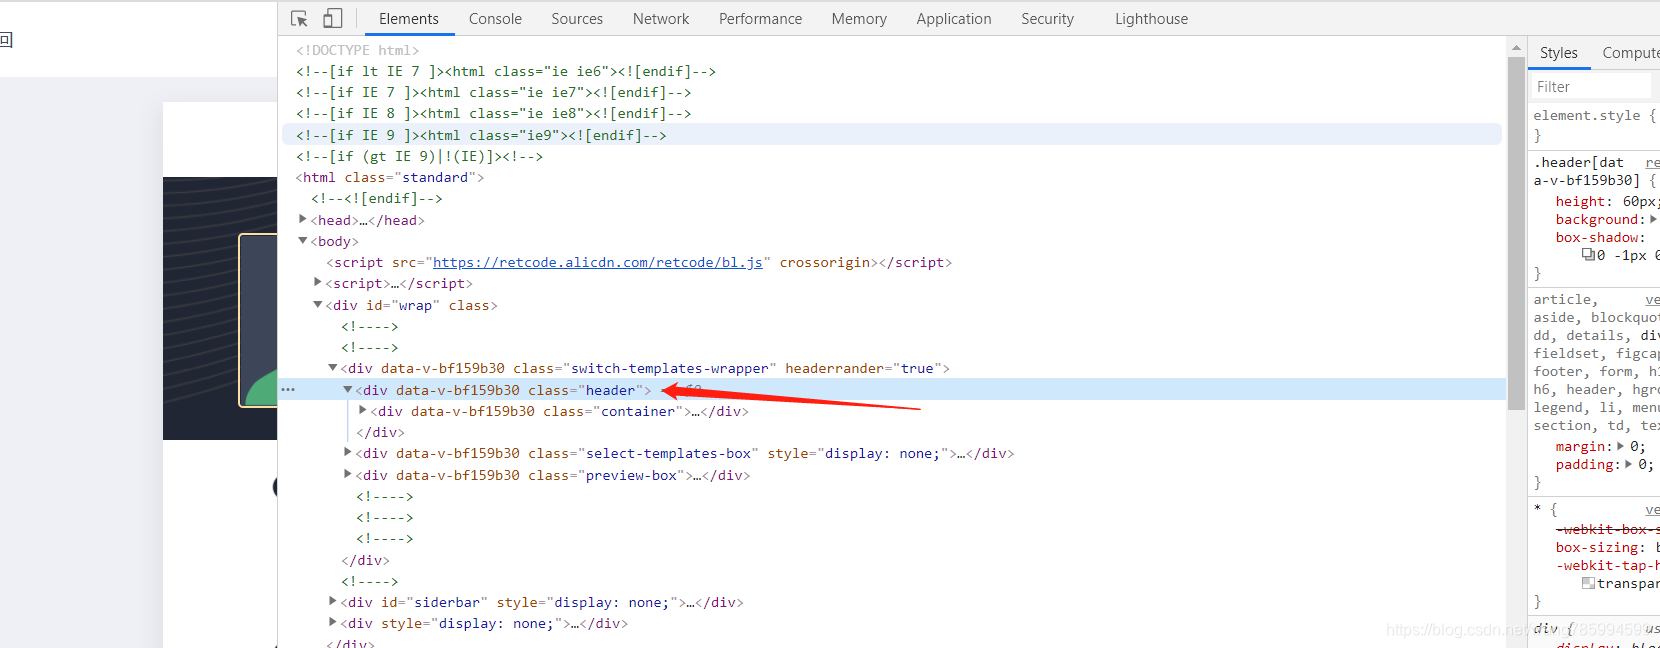Switch to the Computed pane tab

[1630, 53]
